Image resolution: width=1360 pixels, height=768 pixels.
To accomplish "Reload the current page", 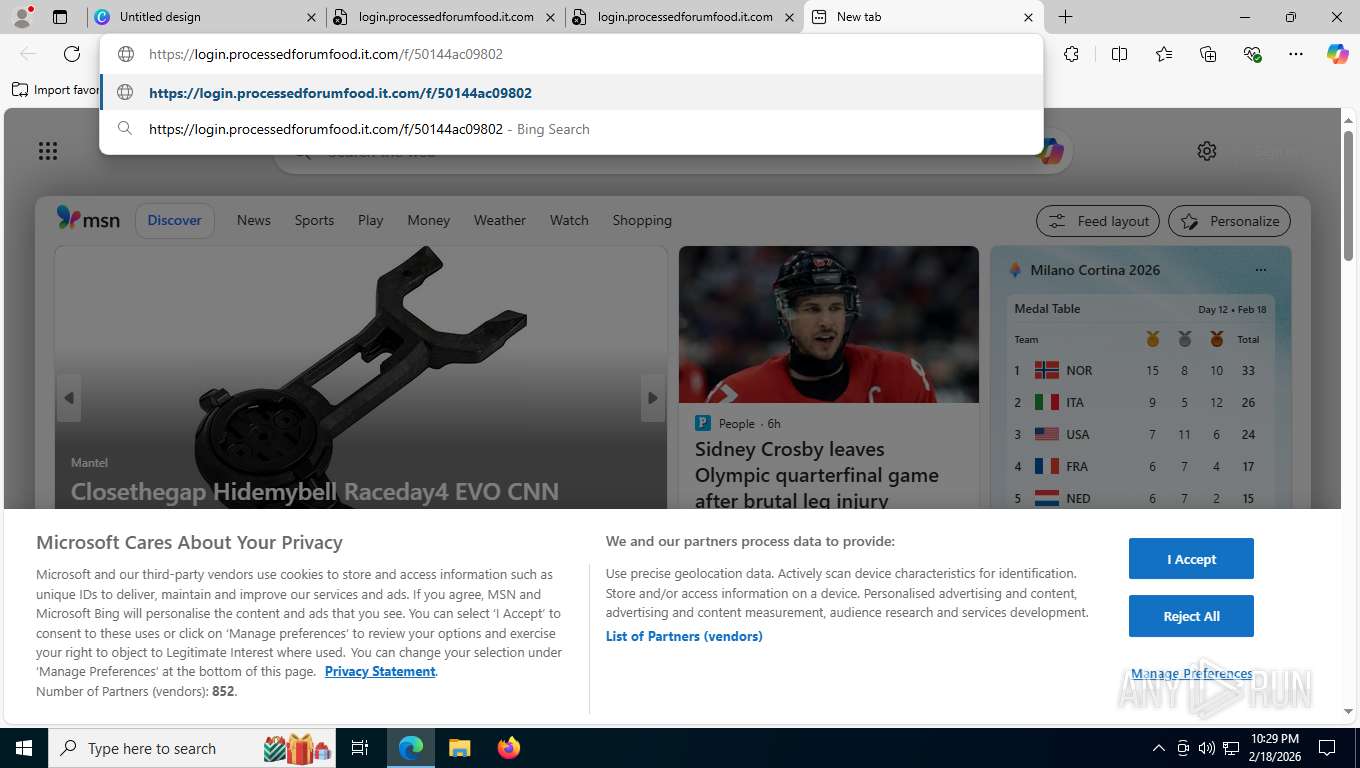I will [x=72, y=54].
